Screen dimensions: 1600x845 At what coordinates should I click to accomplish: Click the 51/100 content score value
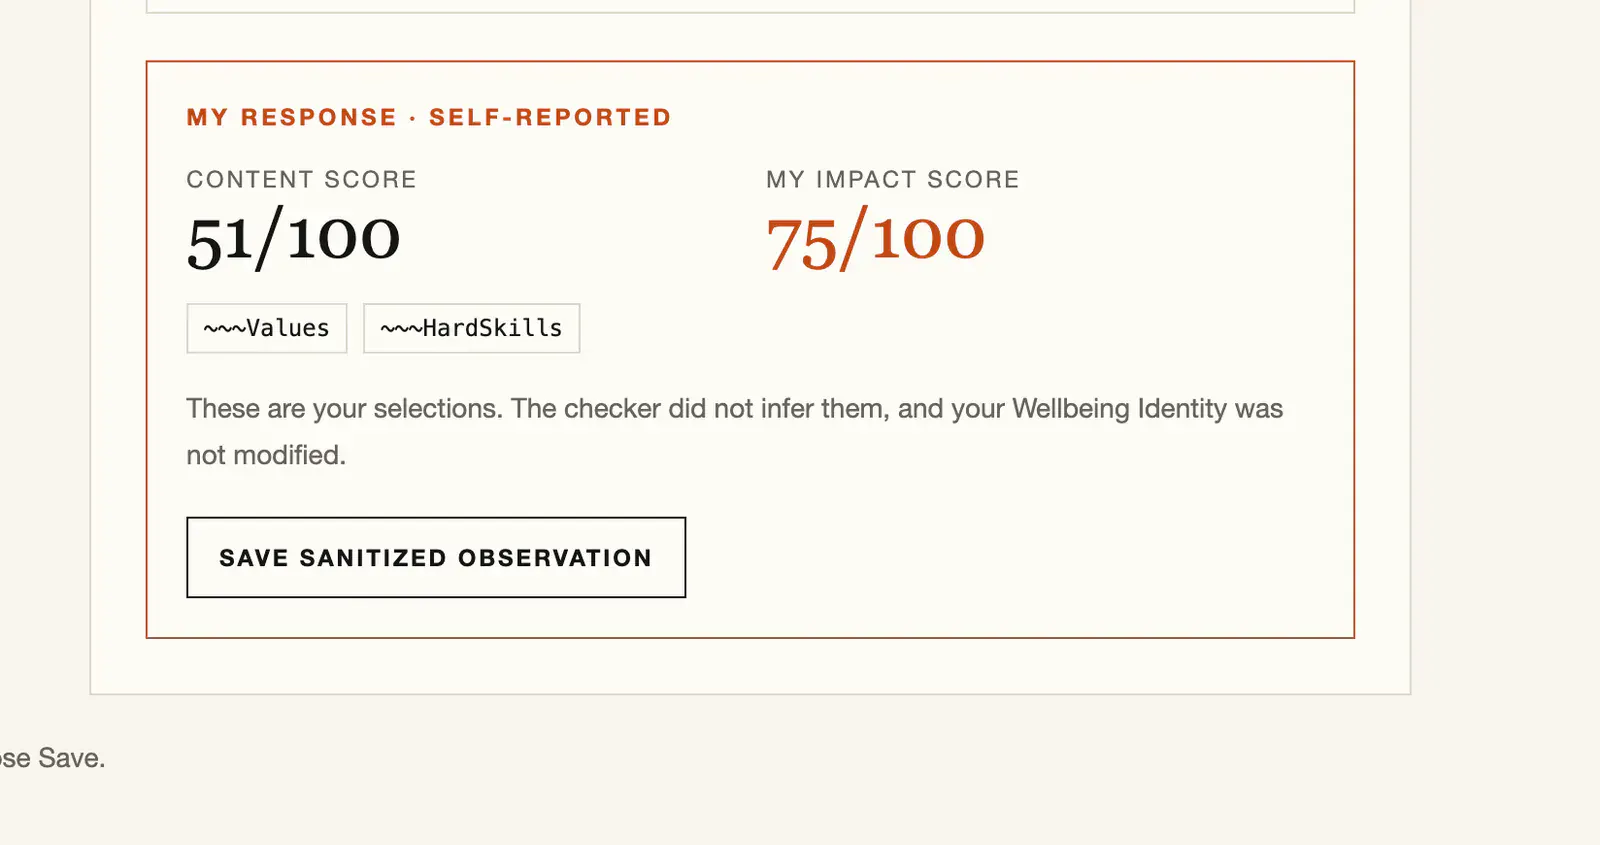click(294, 239)
